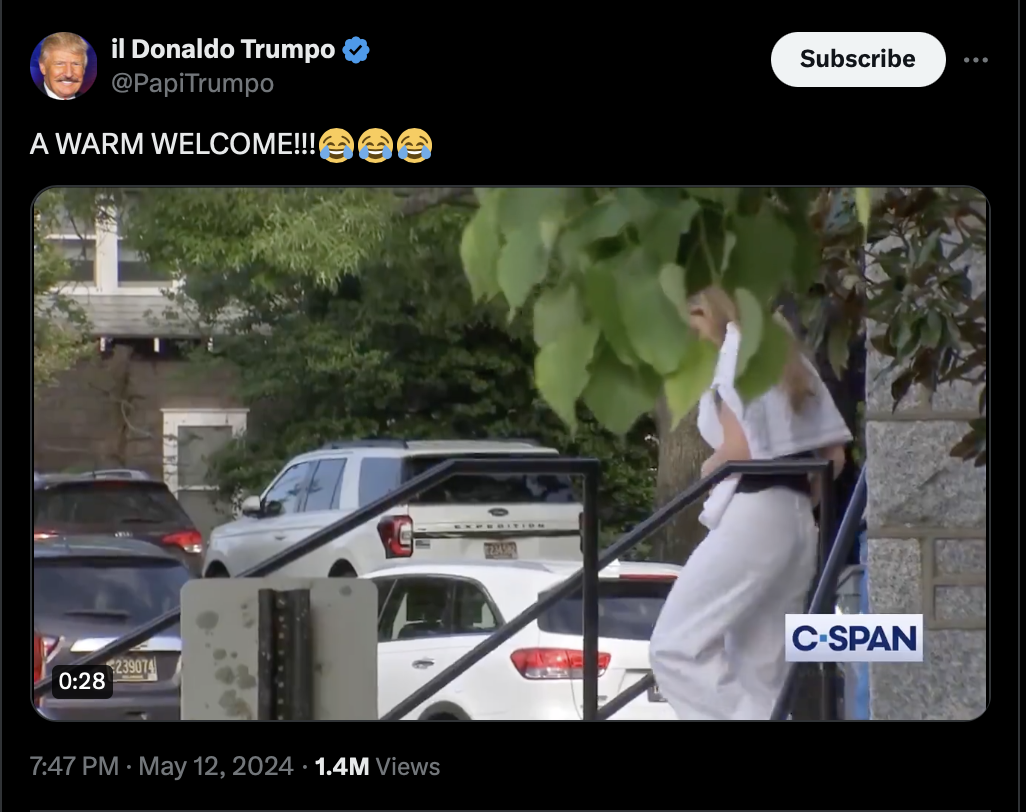The height and width of the screenshot is (812, 1026).
Task: Open the 7:47 PM post timestamp link
Action: 75,766
